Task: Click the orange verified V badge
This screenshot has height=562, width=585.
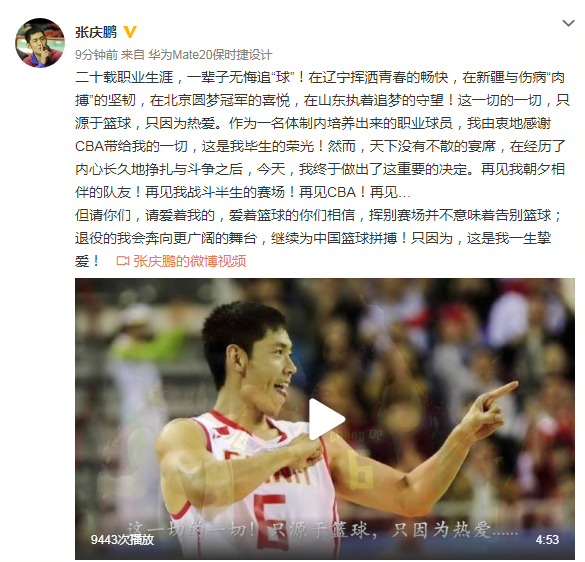Action: (x=129, y=32)
